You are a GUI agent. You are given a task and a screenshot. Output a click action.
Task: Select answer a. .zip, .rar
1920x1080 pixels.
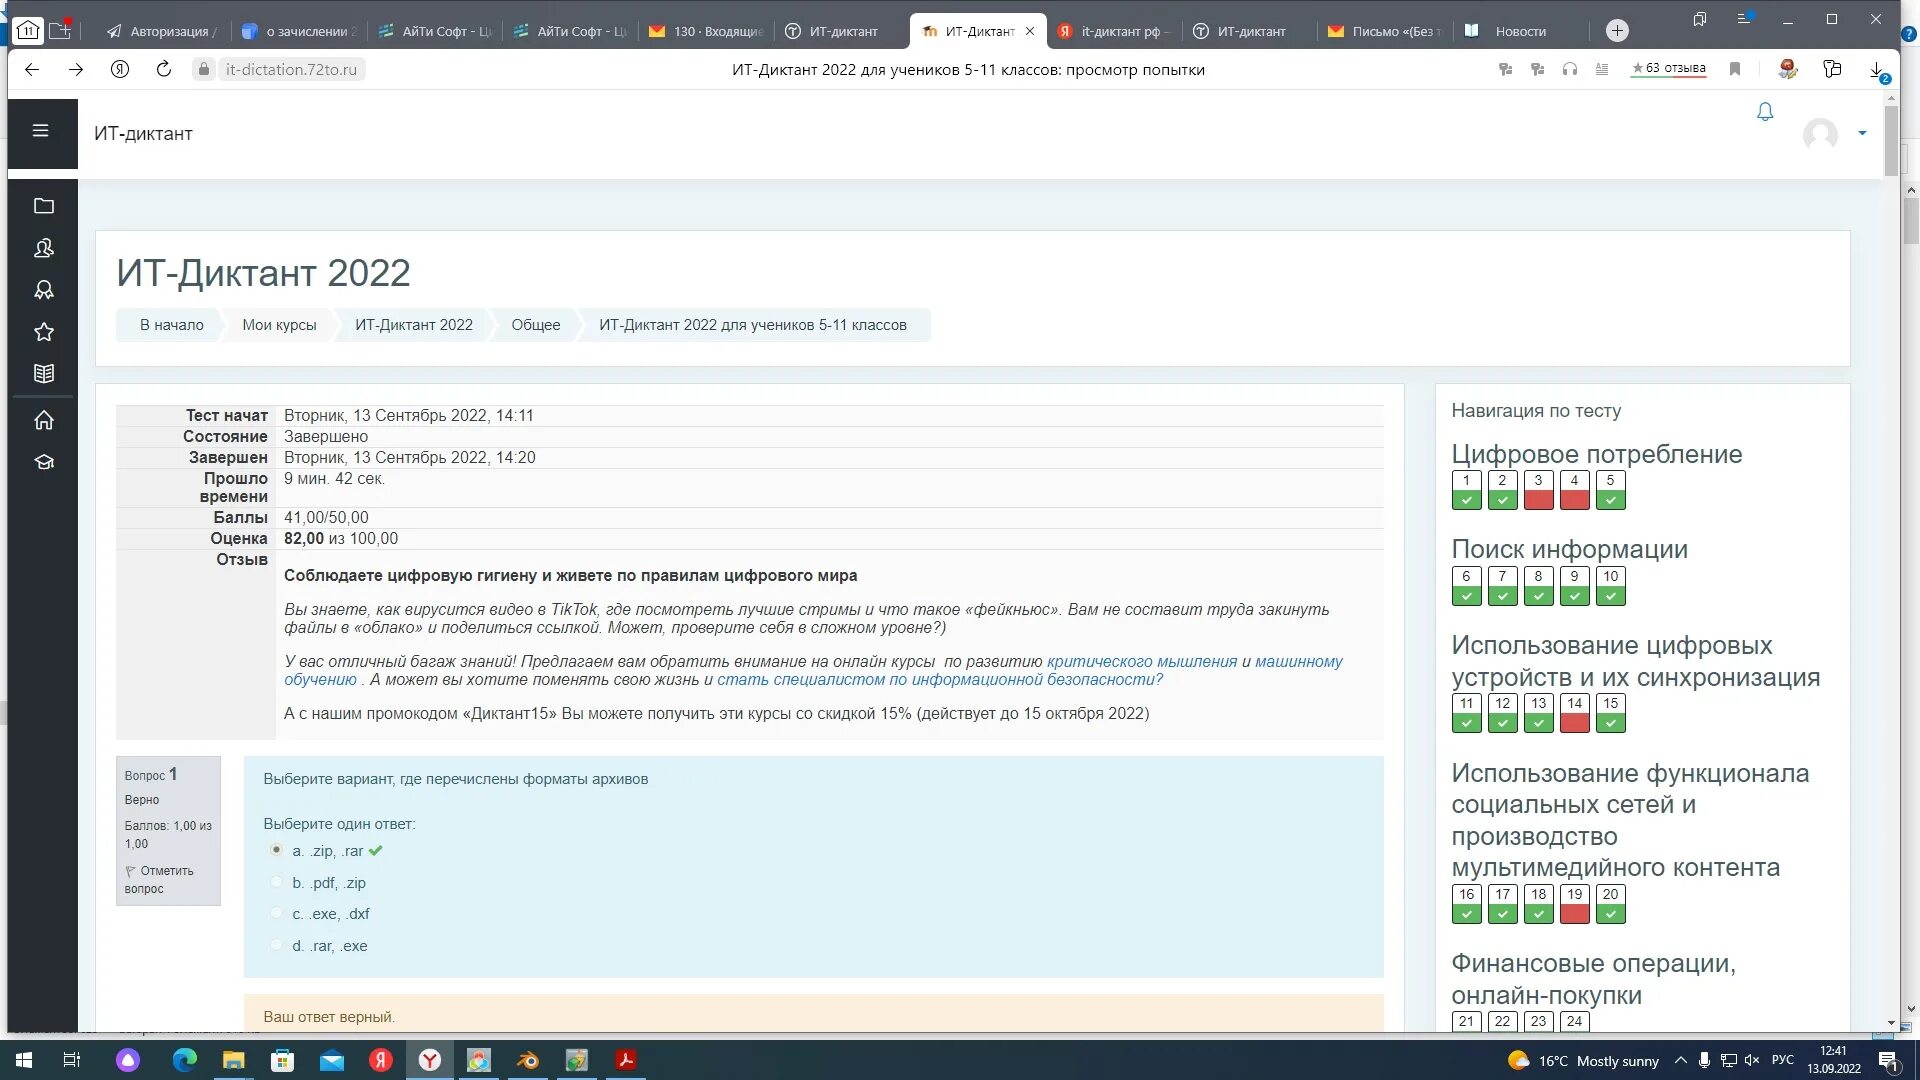pos(277,850)
